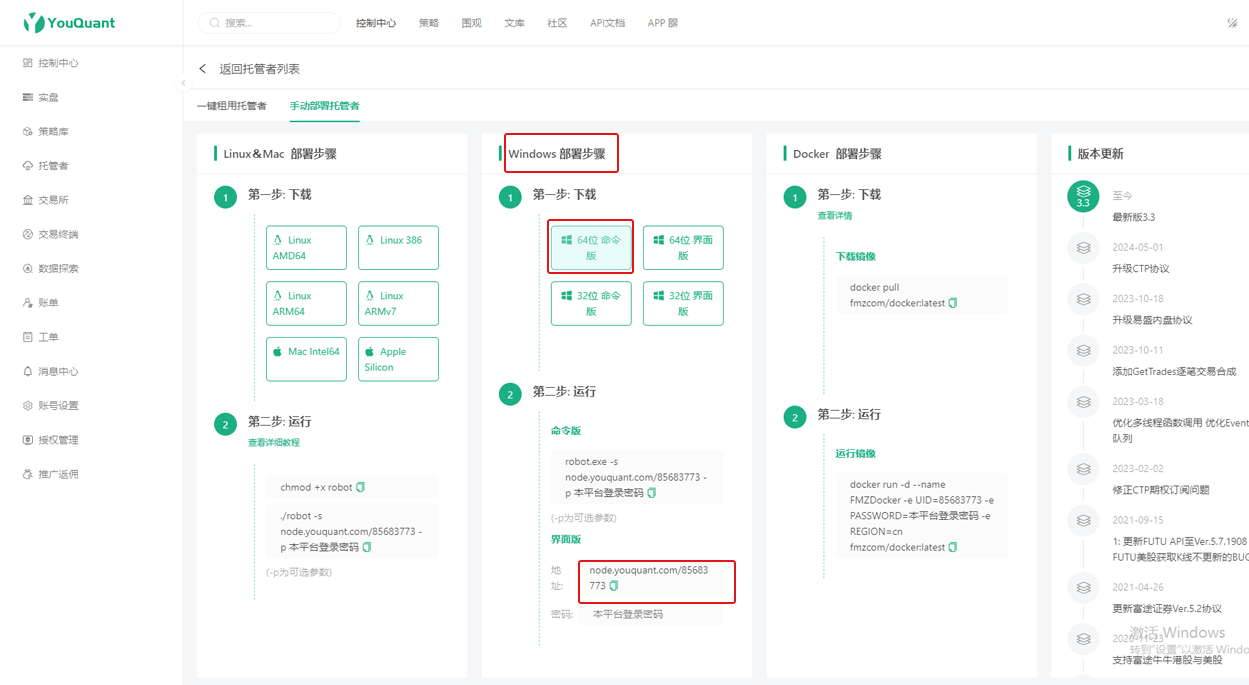The image size is (1249, 685).
Task: Copy the docker run command
Action: click(x=953, y=547)
